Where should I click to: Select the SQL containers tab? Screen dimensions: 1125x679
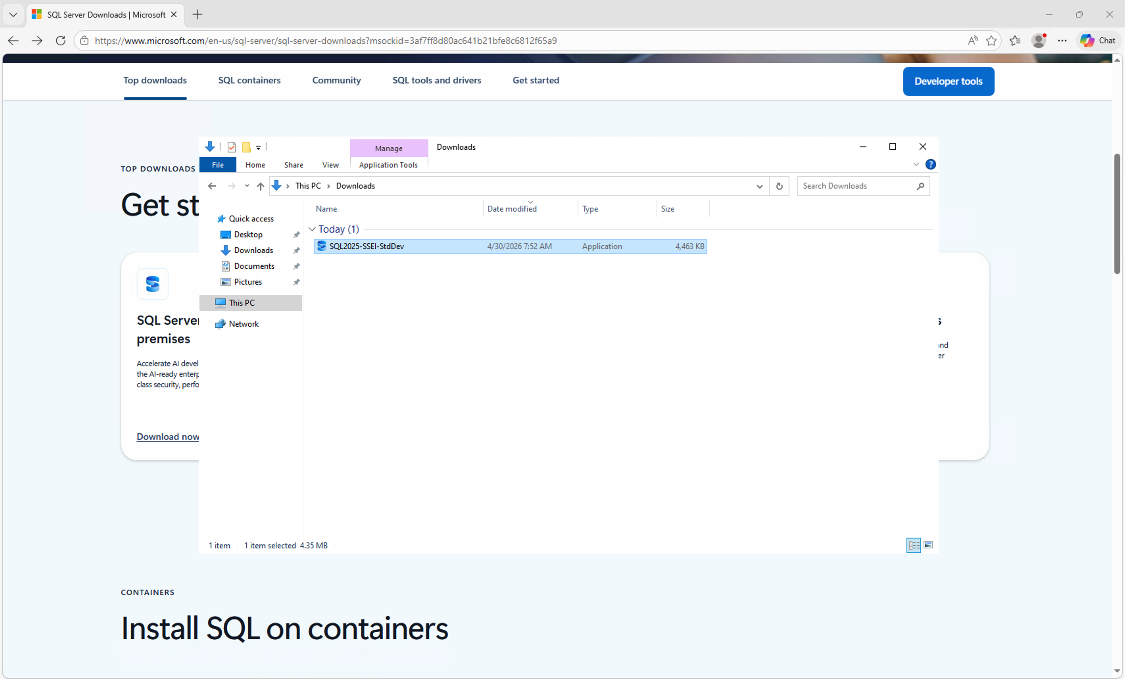[x=249, y=80]
